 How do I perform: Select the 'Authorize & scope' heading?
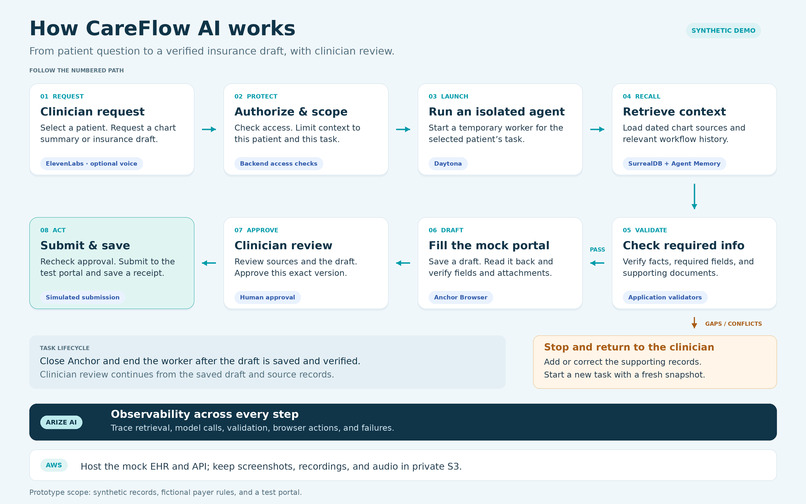(x=291, y=112)
